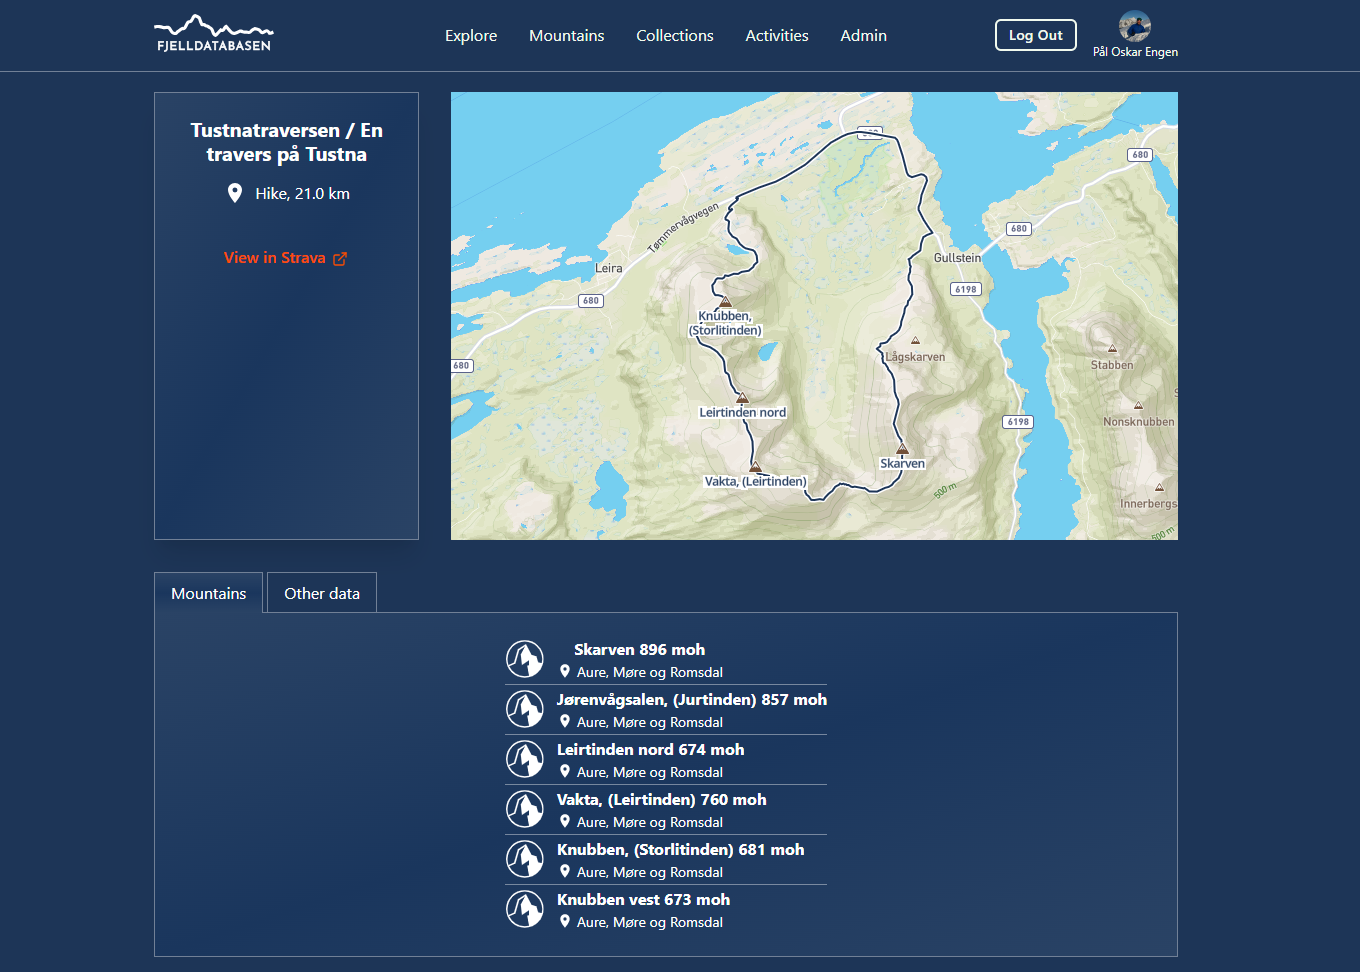Open Pål Oskar Engen profile avatar
The width and height of the screenshot is (1360, 972).
tap(1134, 26)
